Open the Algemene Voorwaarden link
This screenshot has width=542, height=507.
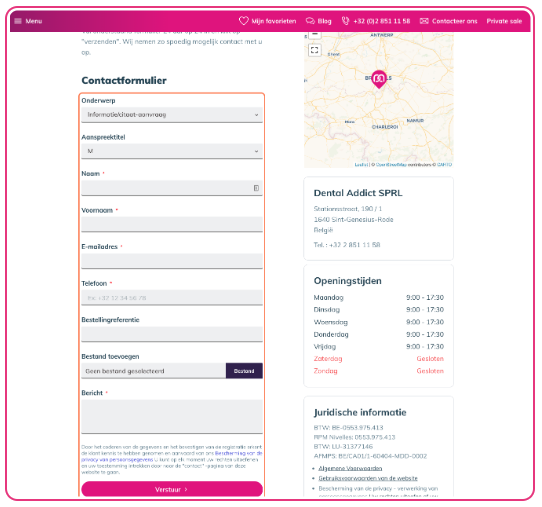tap(350, 468)
